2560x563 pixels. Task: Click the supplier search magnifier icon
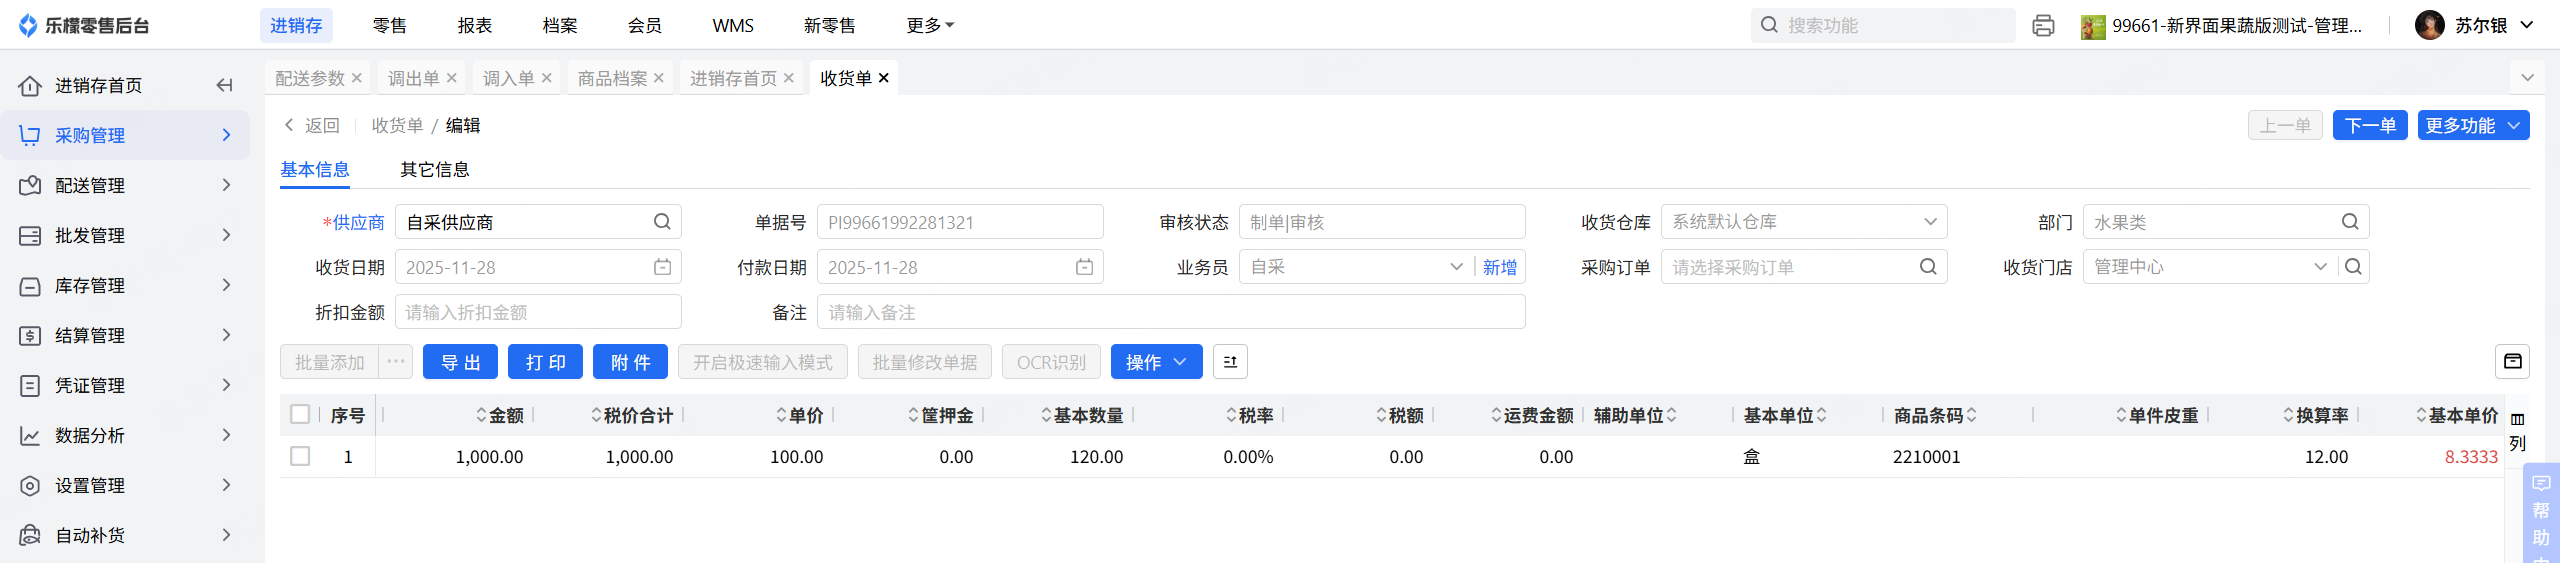(662, 222)
